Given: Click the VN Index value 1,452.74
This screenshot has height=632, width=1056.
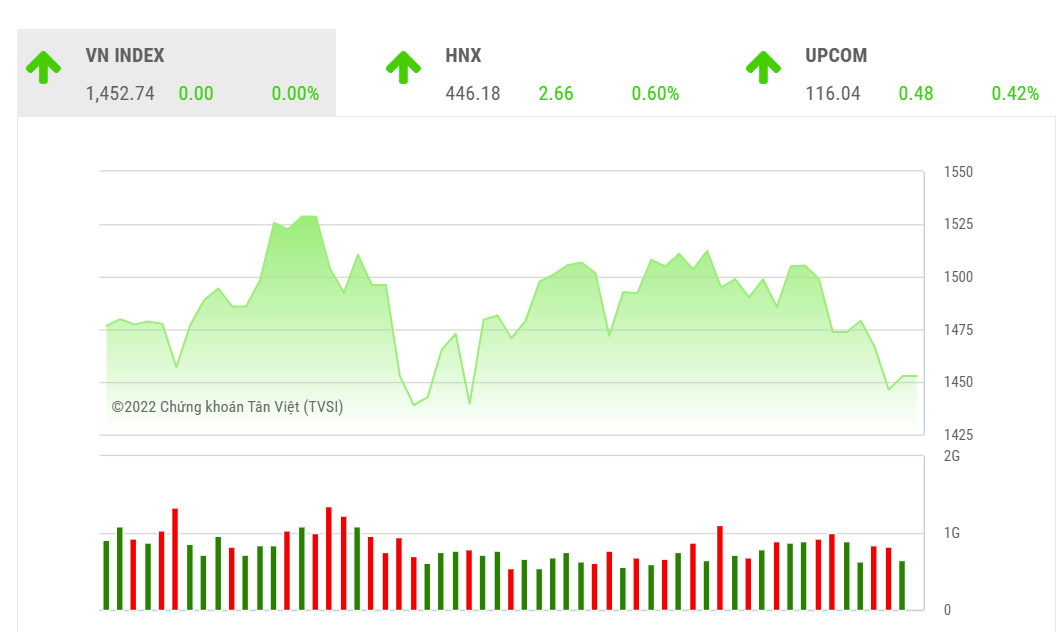Looking at the screenshot, I should coord(120,94).
